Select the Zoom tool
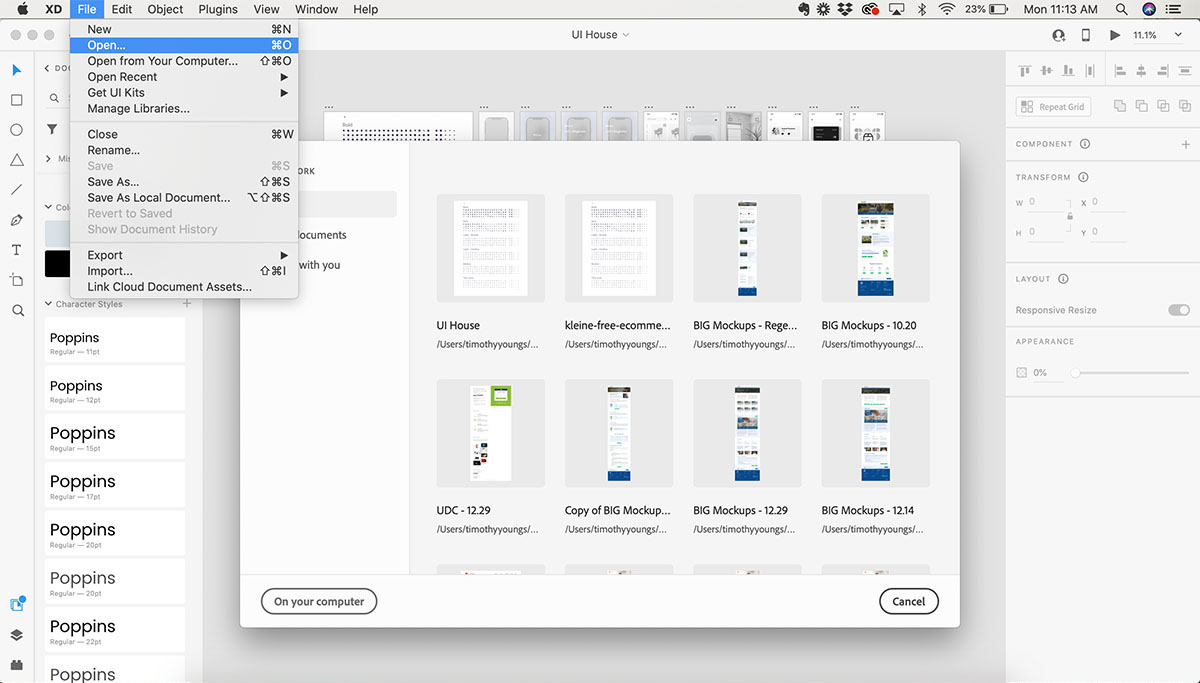Viewport: 1200px width, 683px height. (17, 311)
